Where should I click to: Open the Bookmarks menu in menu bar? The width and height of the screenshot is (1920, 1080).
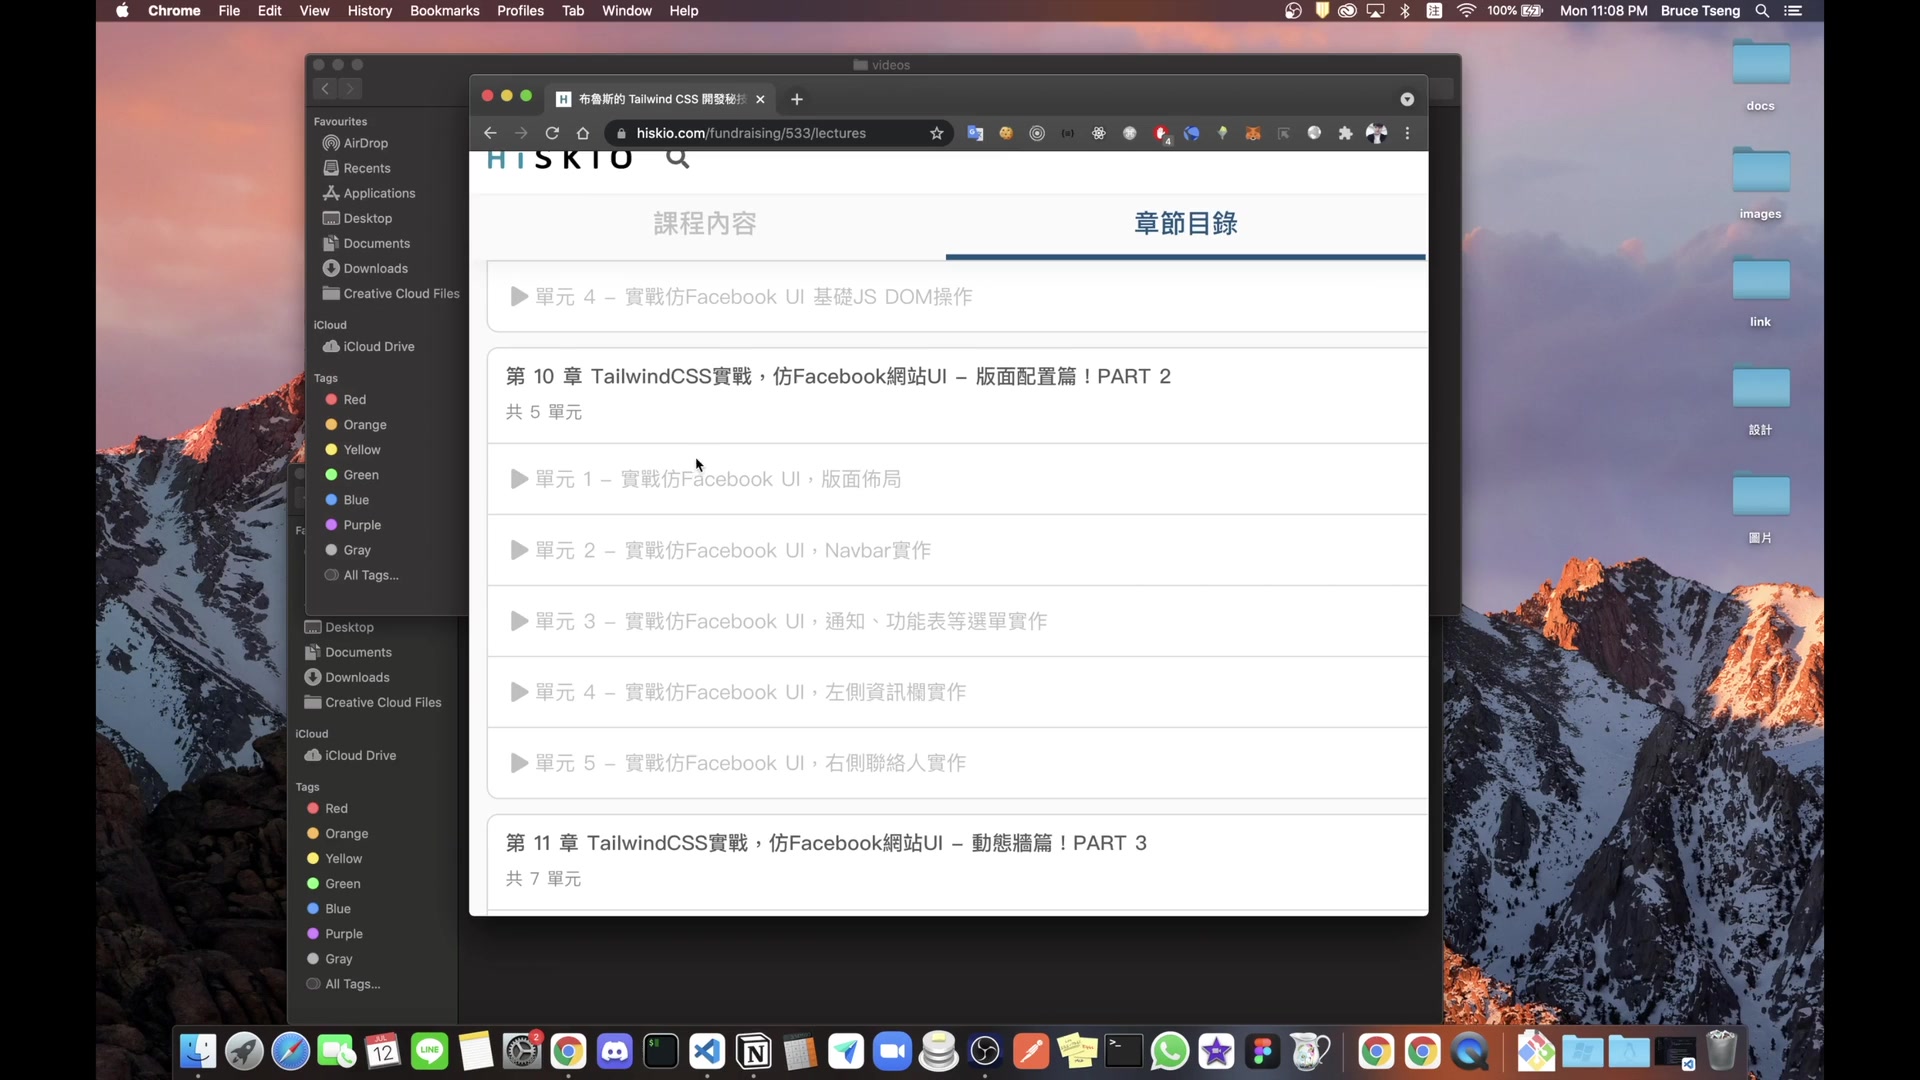click(x=444, y=11)
